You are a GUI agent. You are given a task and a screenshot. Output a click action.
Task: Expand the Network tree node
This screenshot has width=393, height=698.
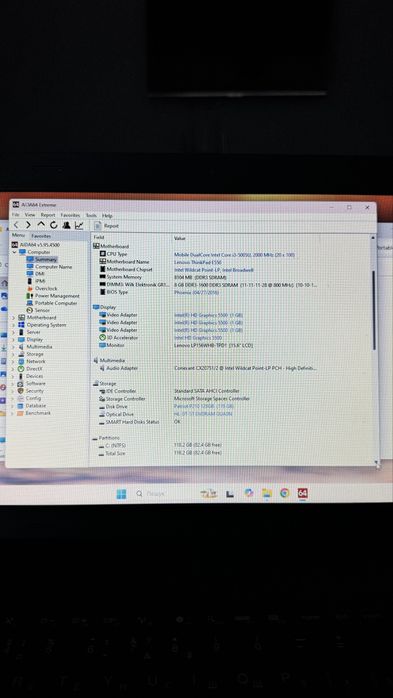click(x=13, y=361)
